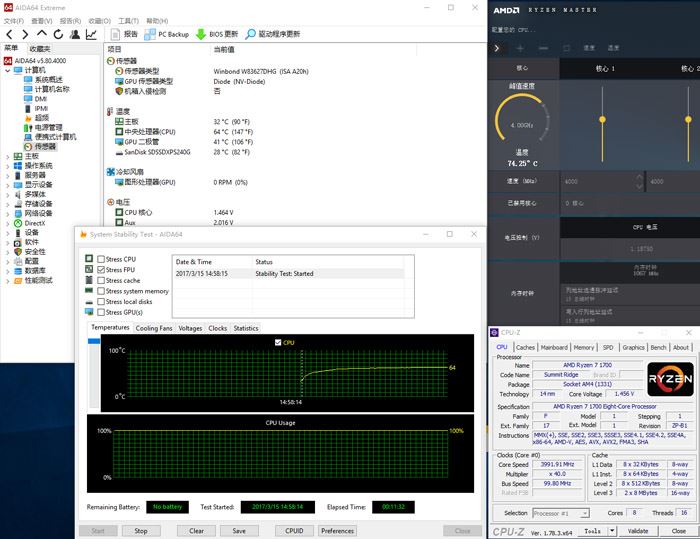Select the IPMI item in tree
The width and height of the screenshot is (700, 539).
pos(41,108)
